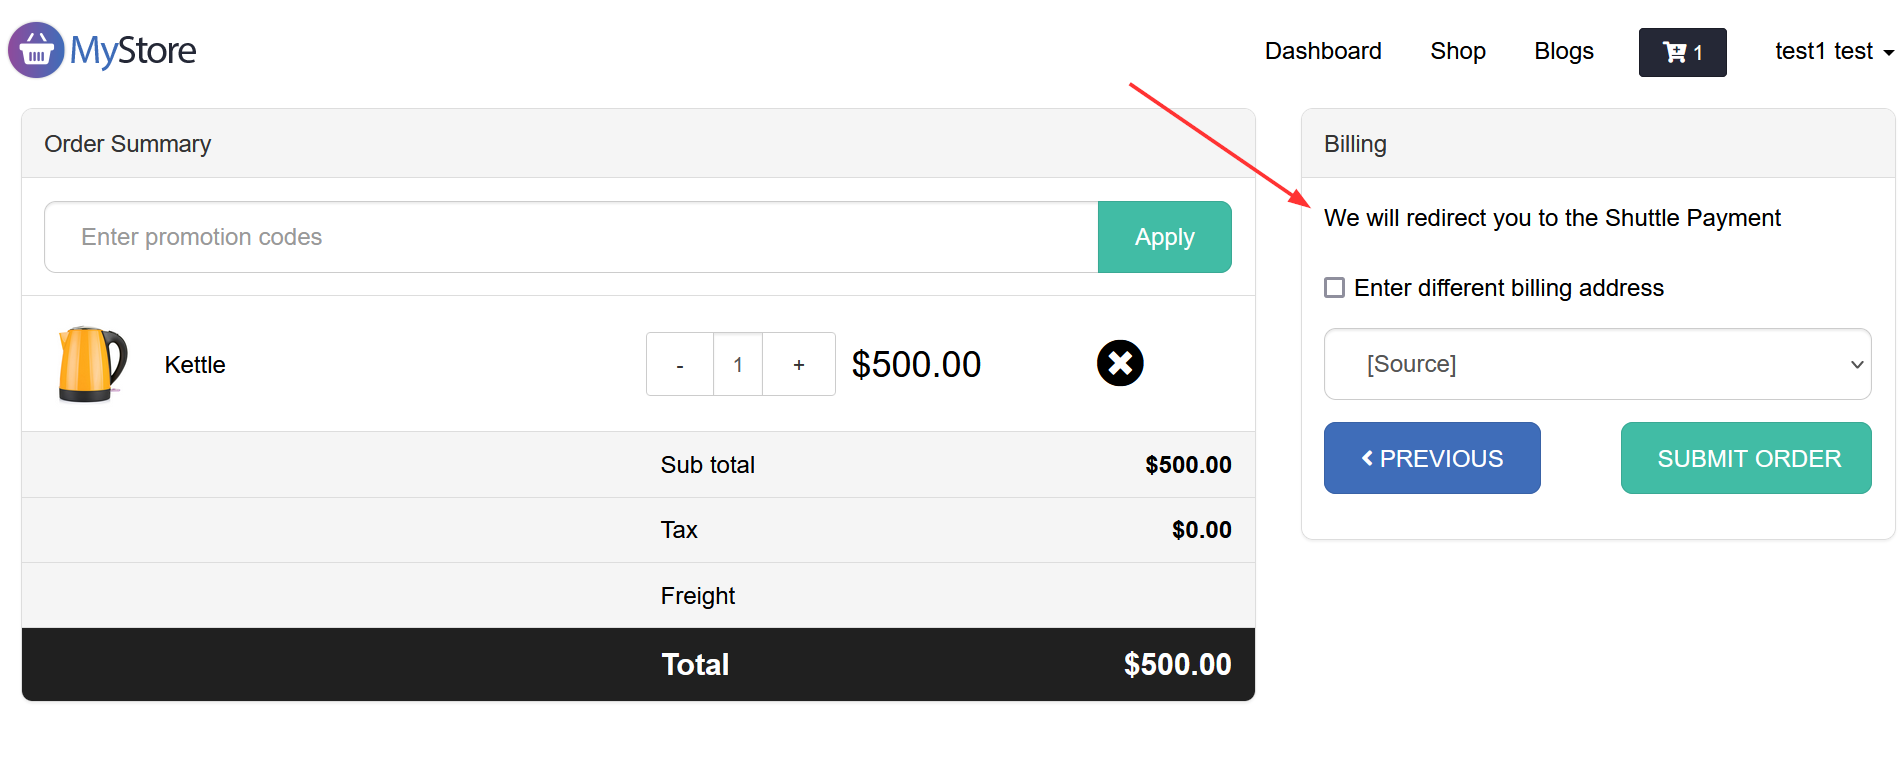Increase Kettle quantity with plus button
Image resolution: width=1903 pixels, height=783 pixels.
pyautogui.click(x=799, y=364)
